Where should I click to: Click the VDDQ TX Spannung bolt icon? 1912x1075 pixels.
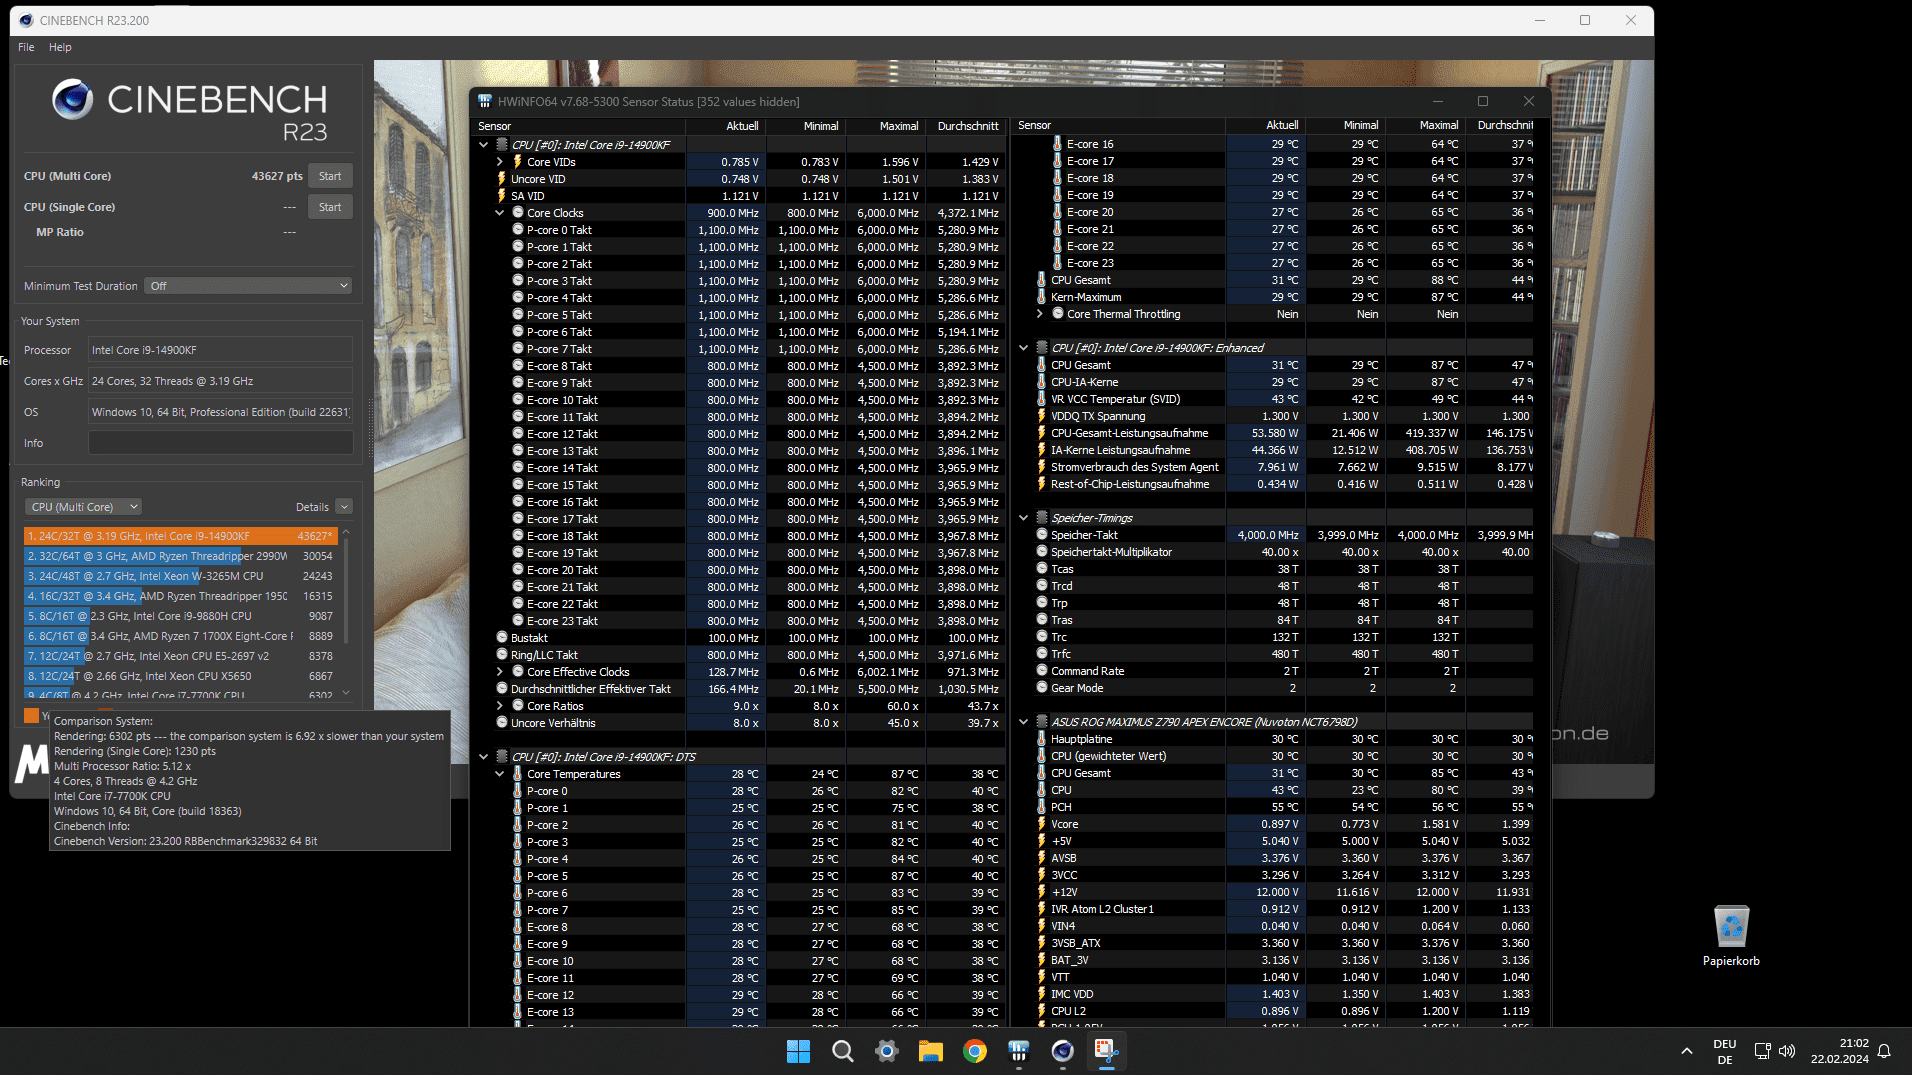[1042, 416]
